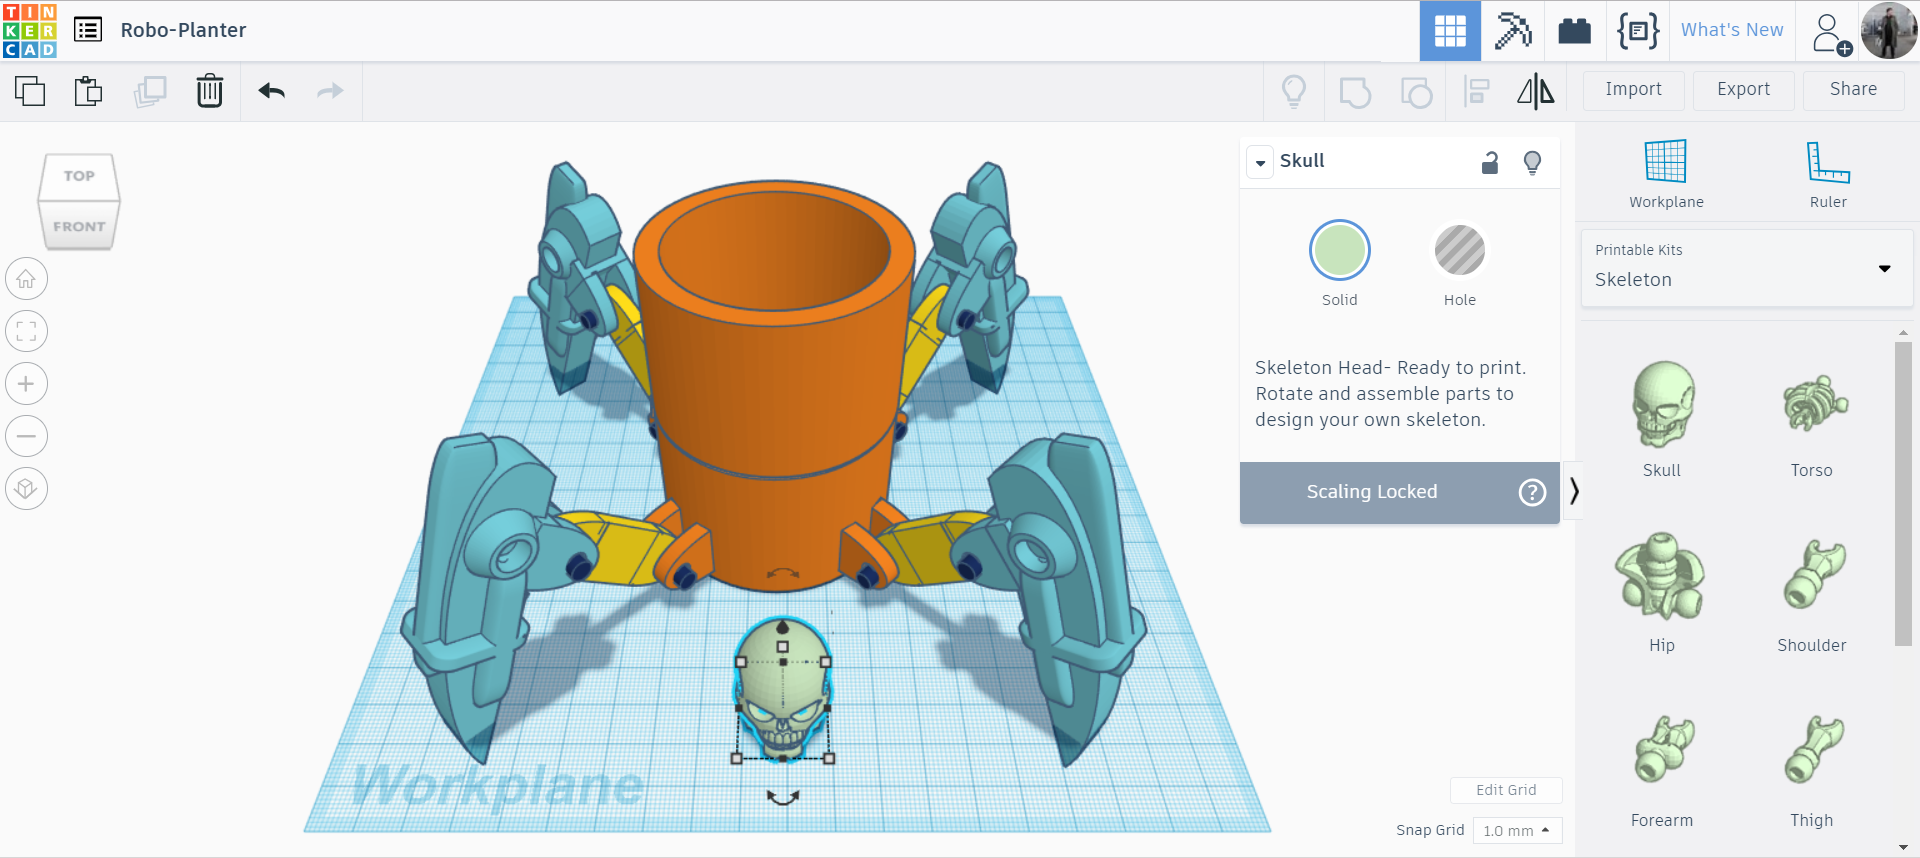Undo the last action
Viewport: 1920px width, 858px height.
271,91
